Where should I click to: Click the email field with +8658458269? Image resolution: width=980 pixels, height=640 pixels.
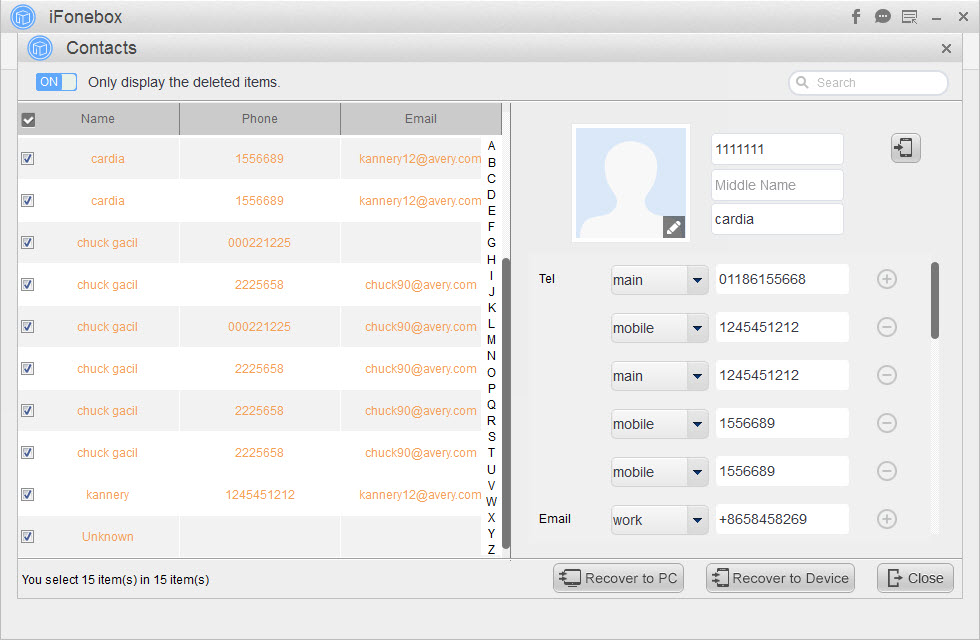tap(782, 519)
